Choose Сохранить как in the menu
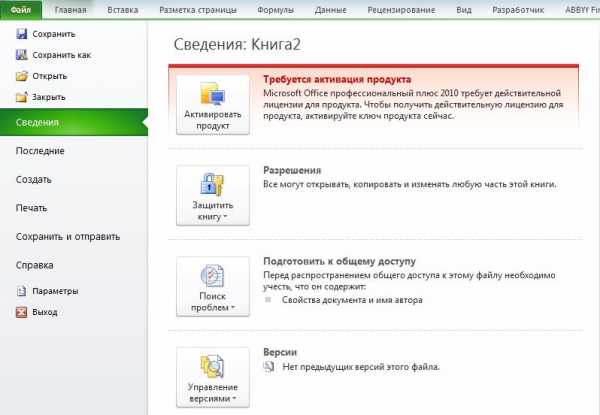 (x=62, y=55)
